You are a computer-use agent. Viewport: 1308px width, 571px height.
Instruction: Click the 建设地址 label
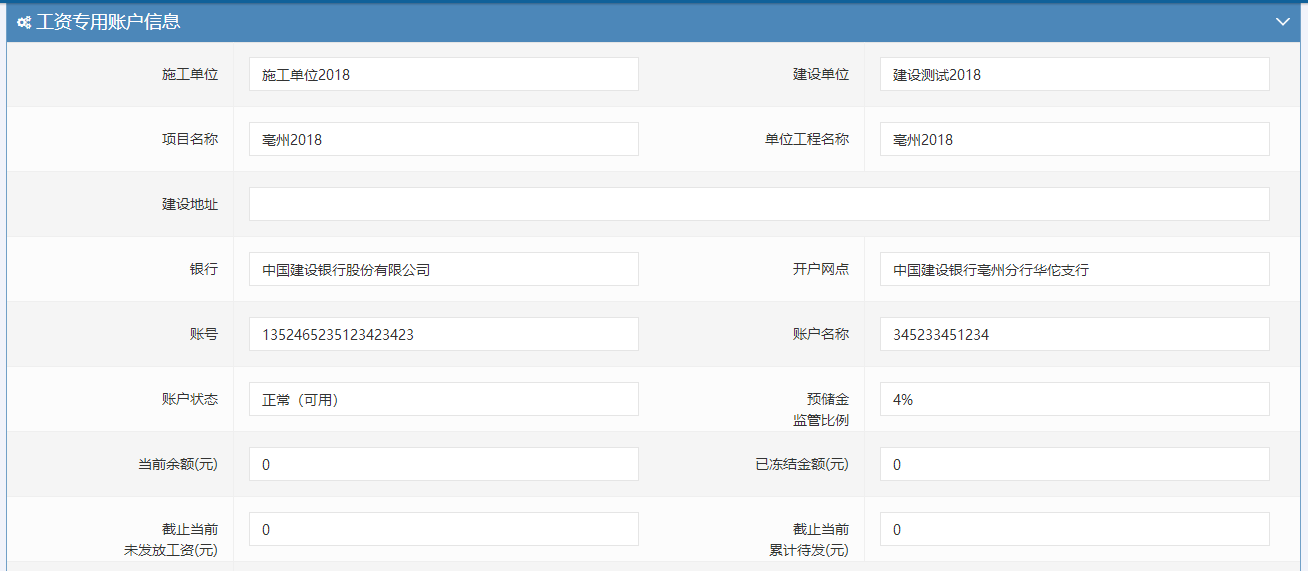(x=190, y=204)
